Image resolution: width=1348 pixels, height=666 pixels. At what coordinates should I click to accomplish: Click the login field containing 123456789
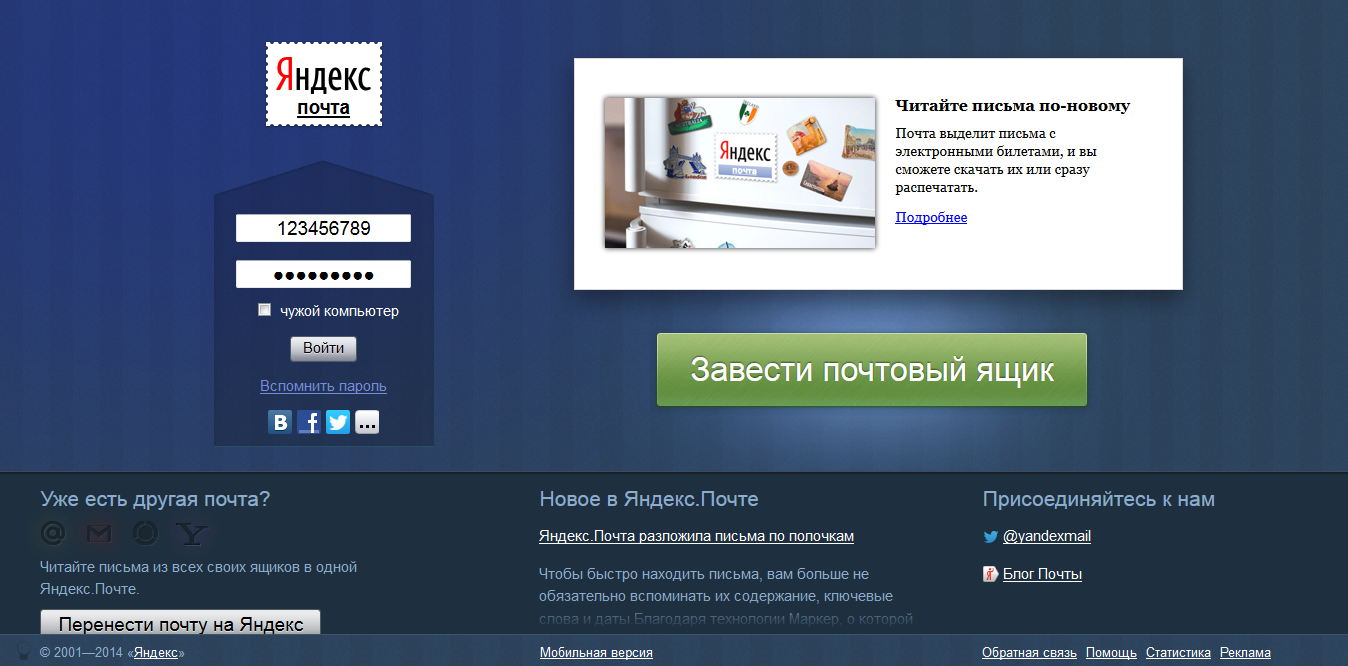pos(323,228)
